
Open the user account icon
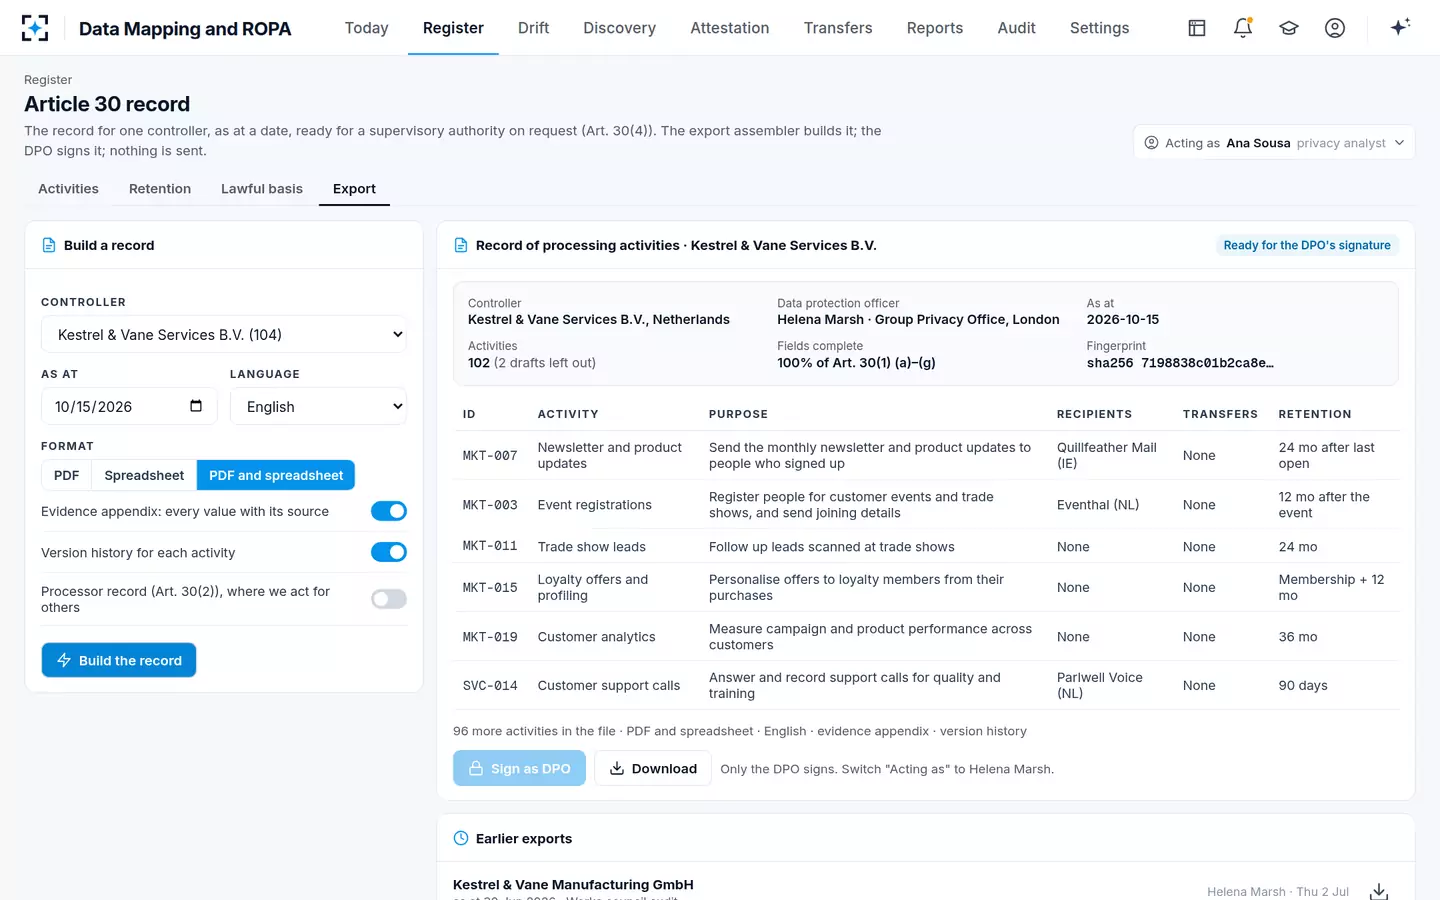(x=1335, y=28)
